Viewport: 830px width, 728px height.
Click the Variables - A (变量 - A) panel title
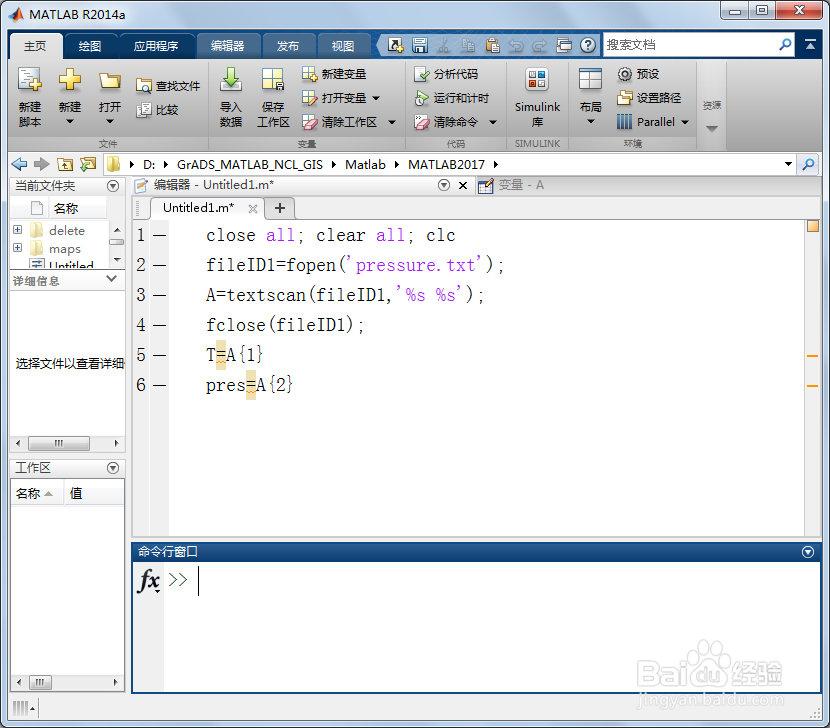click(521, 185)
